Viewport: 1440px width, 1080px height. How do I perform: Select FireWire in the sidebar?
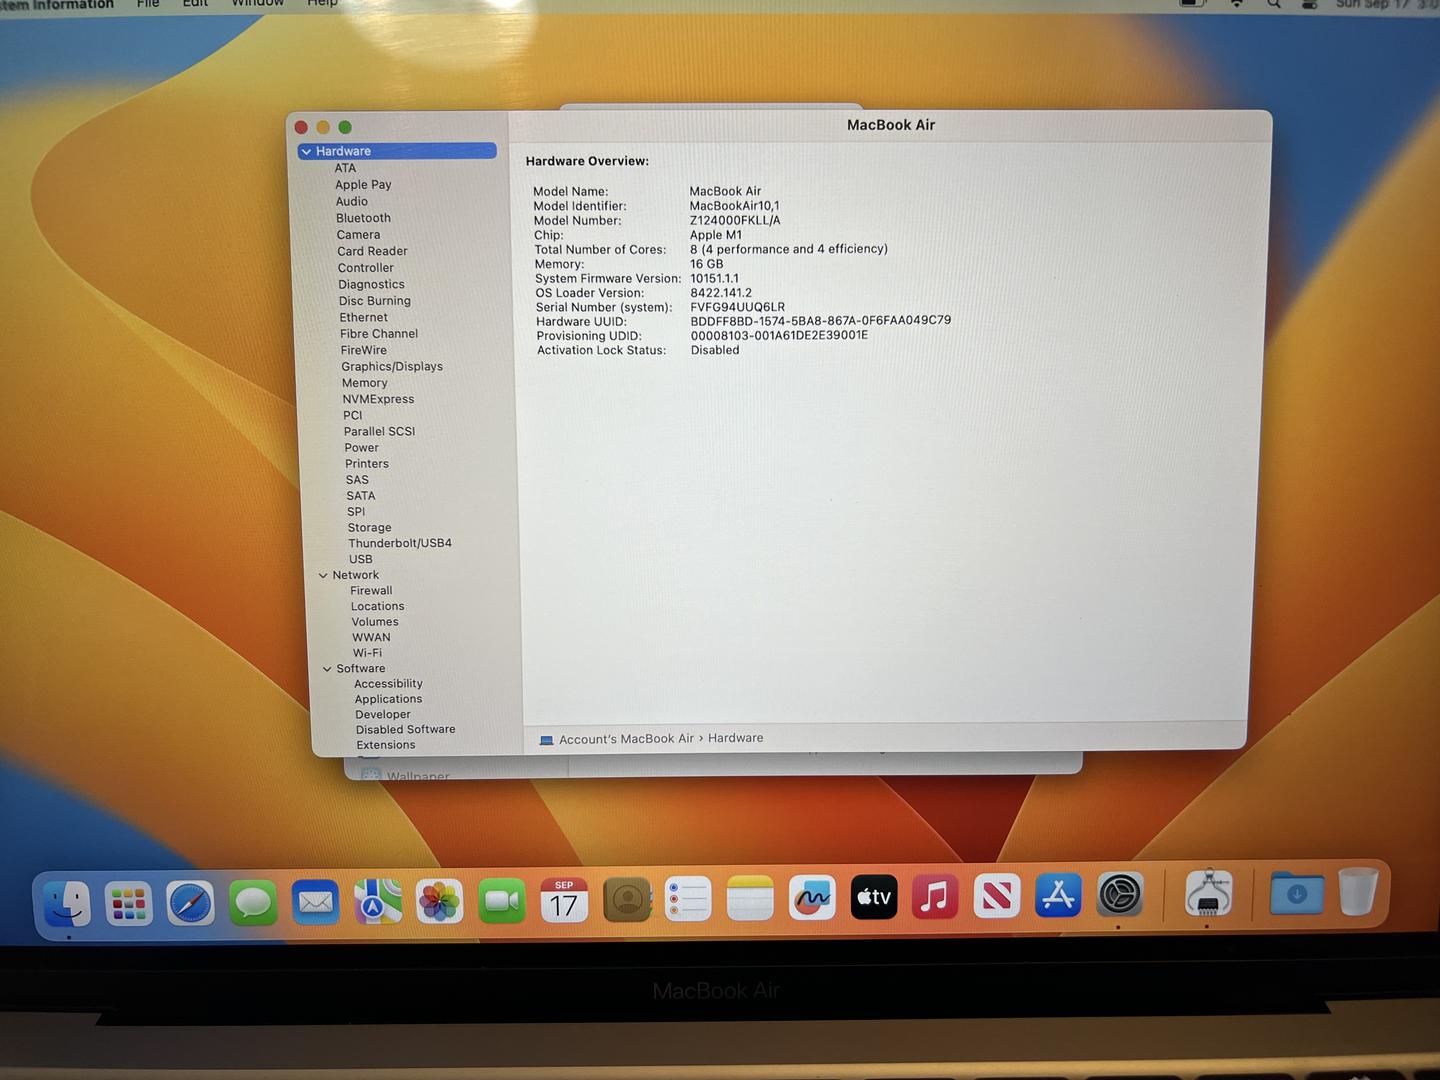click(363, 351)
